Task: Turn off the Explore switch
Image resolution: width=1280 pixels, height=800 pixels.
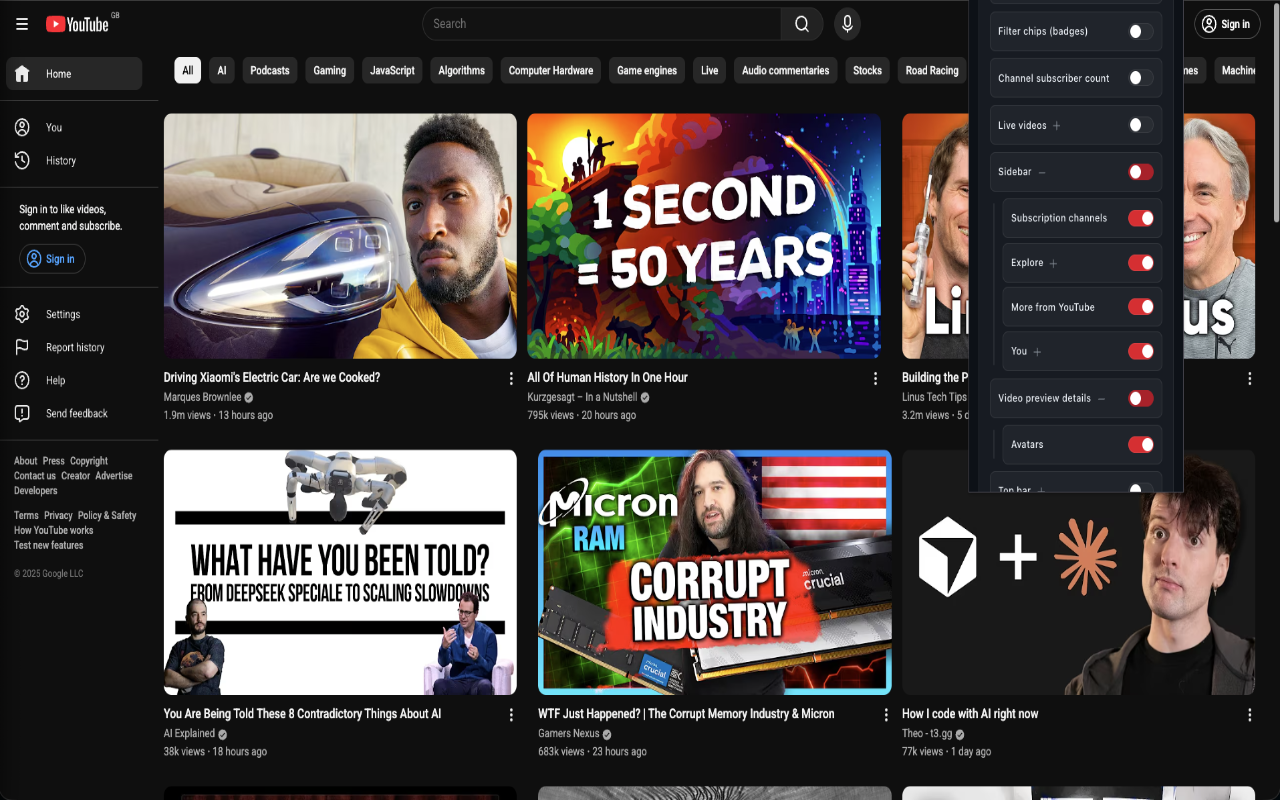Action: pyautogui.click(x=1141, y=263)
